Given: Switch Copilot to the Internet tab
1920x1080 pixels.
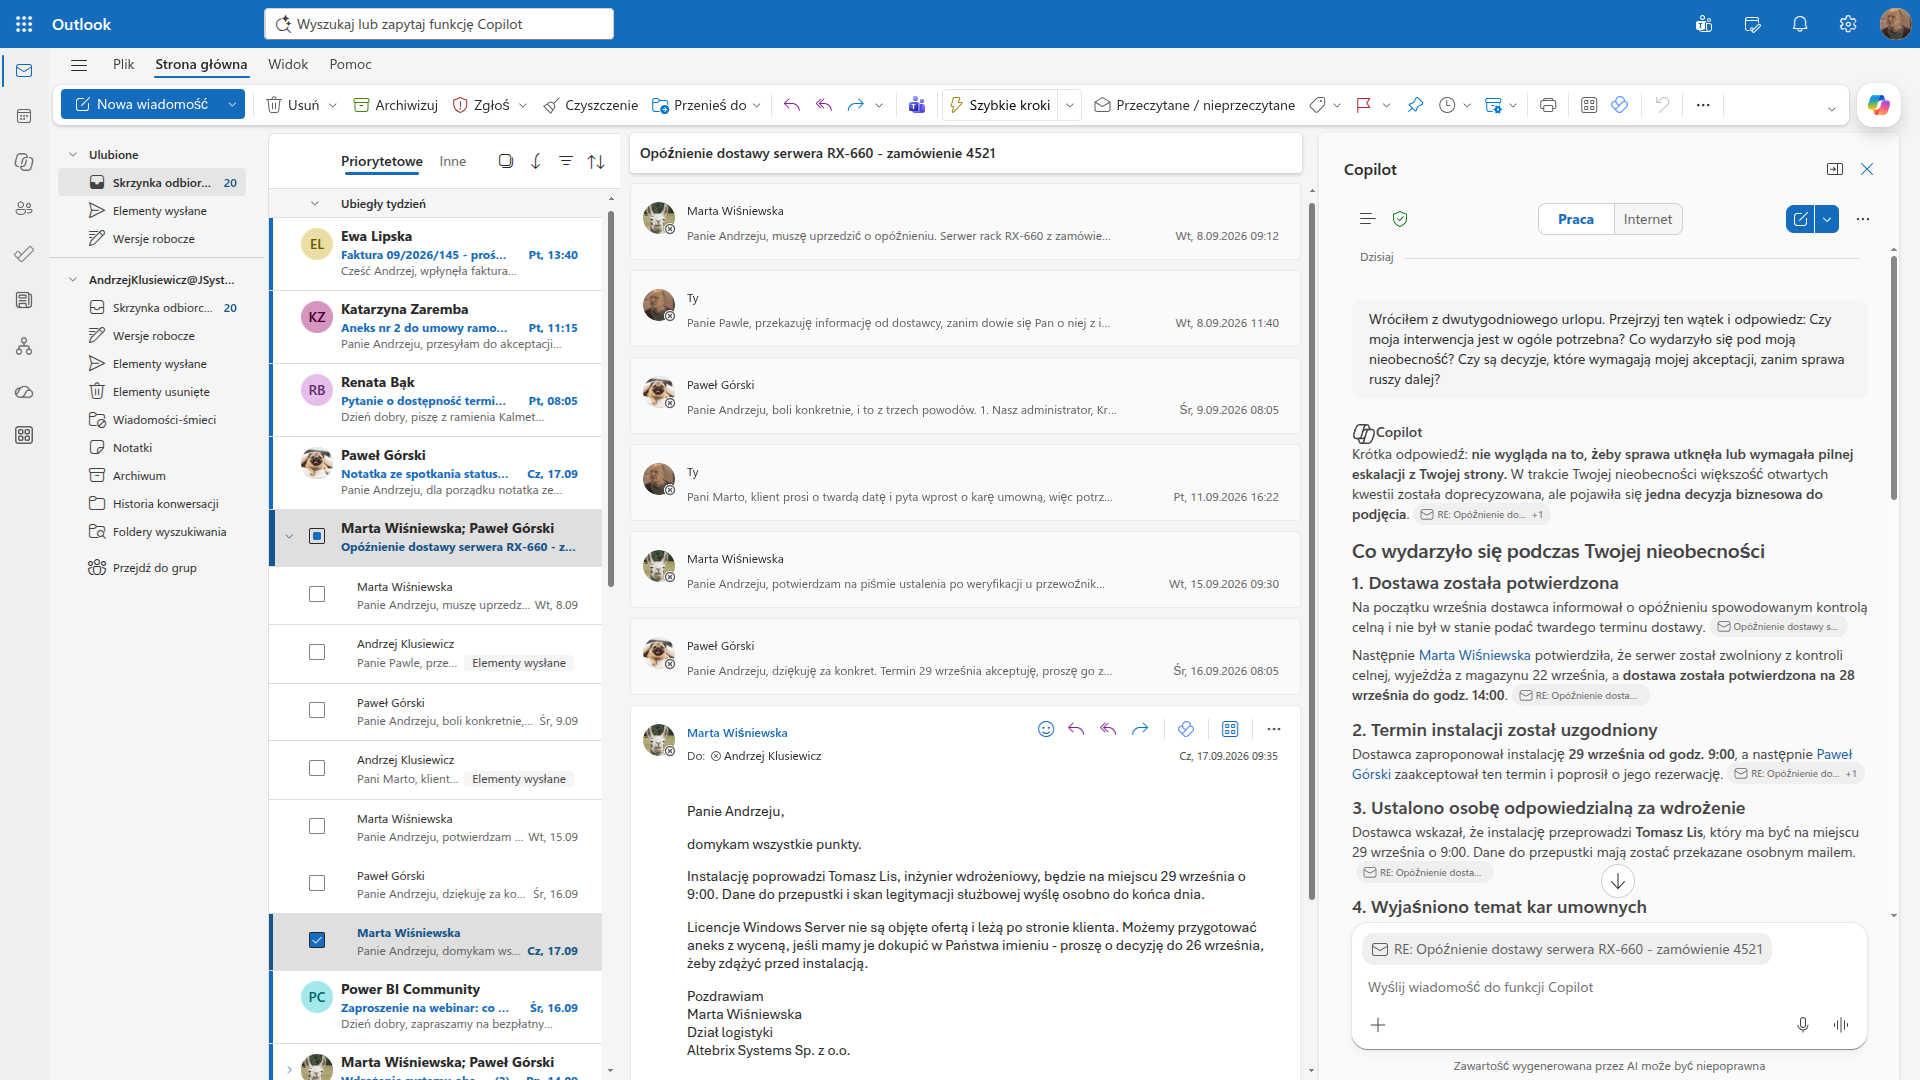Looking at the screenshot, I should [x=1648, y=219].
